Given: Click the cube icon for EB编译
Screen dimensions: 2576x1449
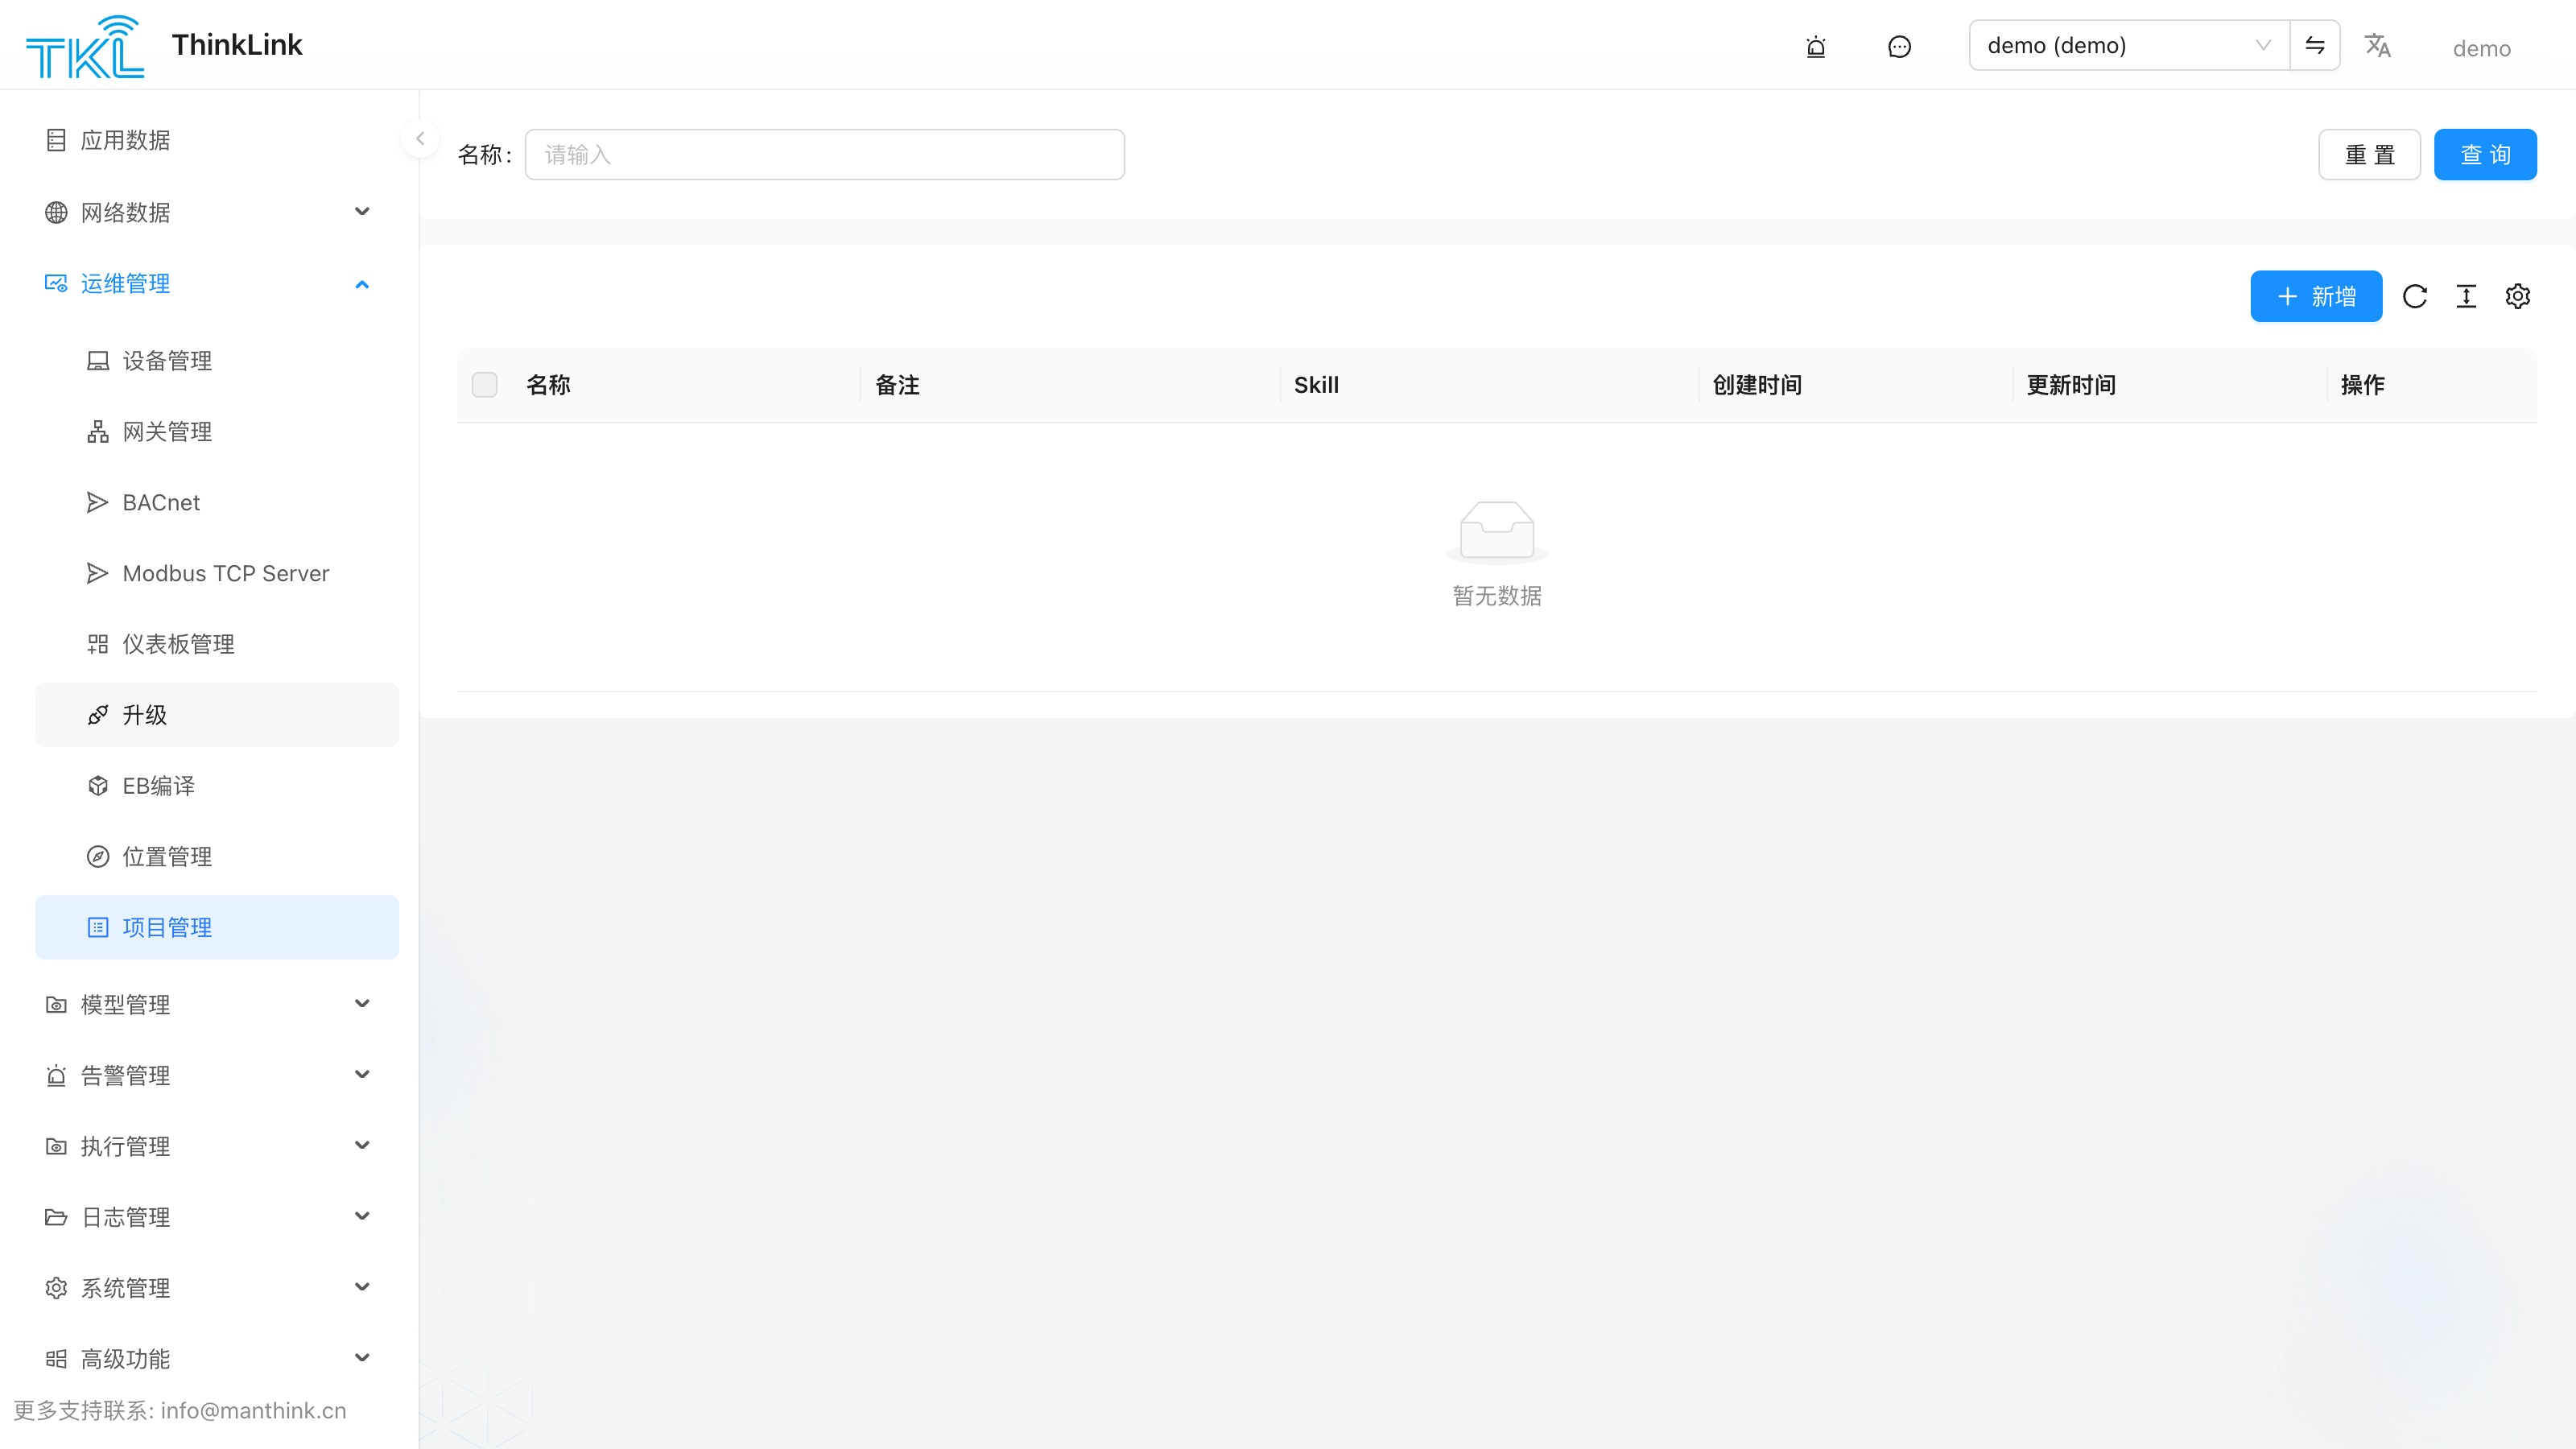Looking at the screenshot, I should [98, 786].
